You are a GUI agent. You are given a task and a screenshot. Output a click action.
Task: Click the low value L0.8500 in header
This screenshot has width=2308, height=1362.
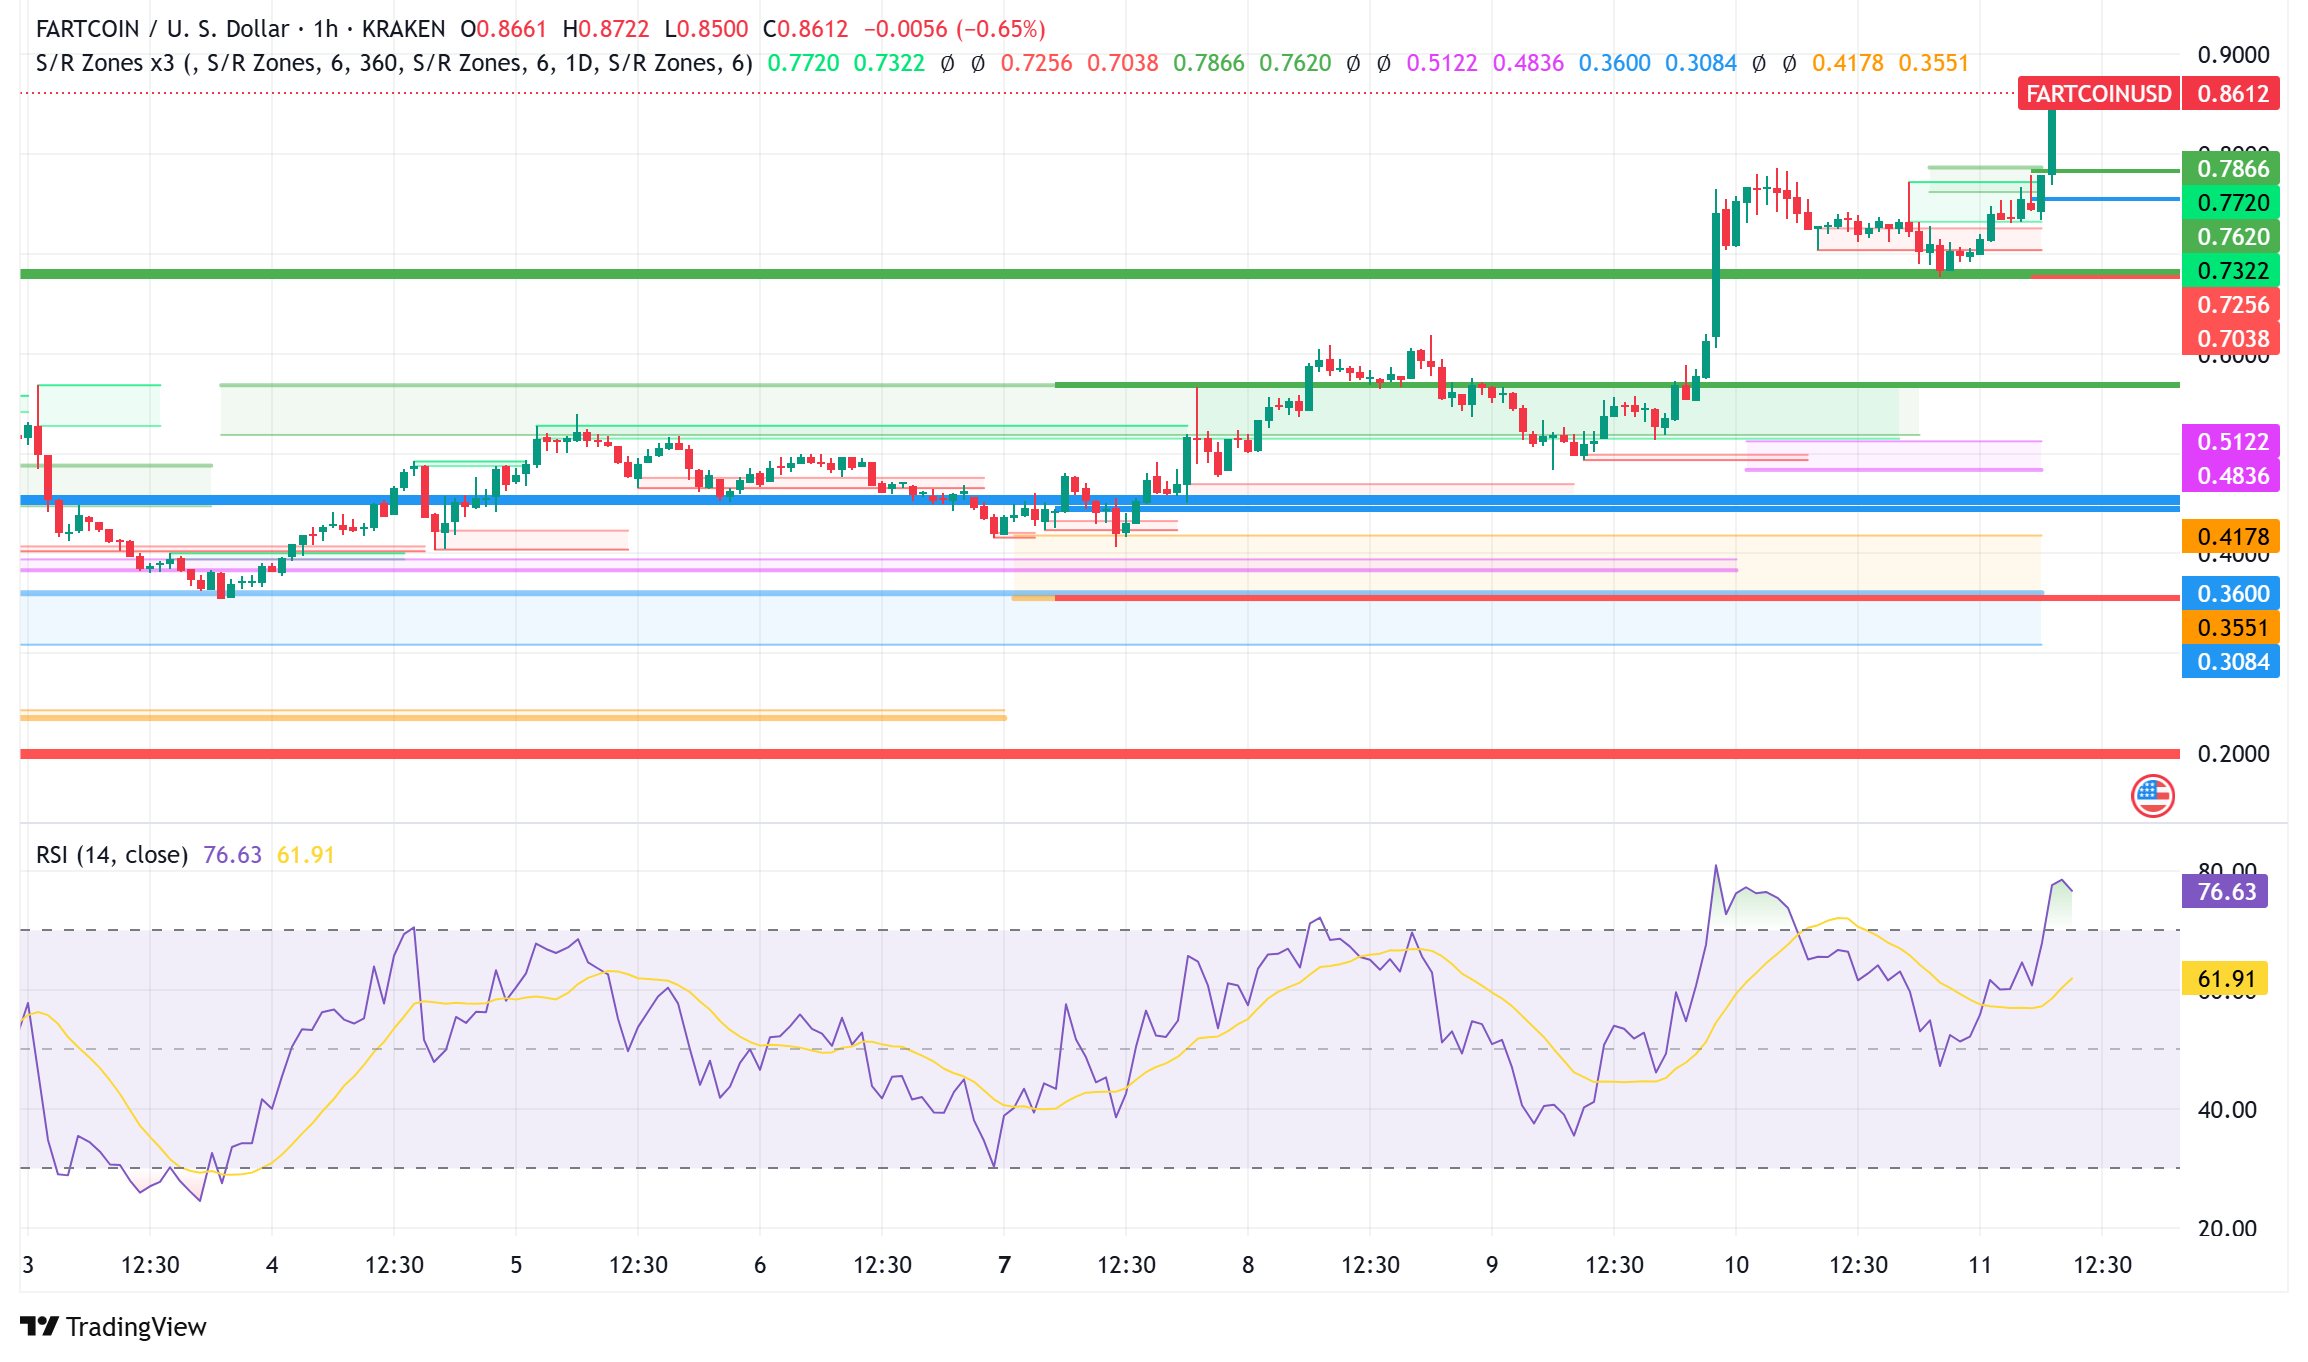pyautogui.click(x=706, y=29)
